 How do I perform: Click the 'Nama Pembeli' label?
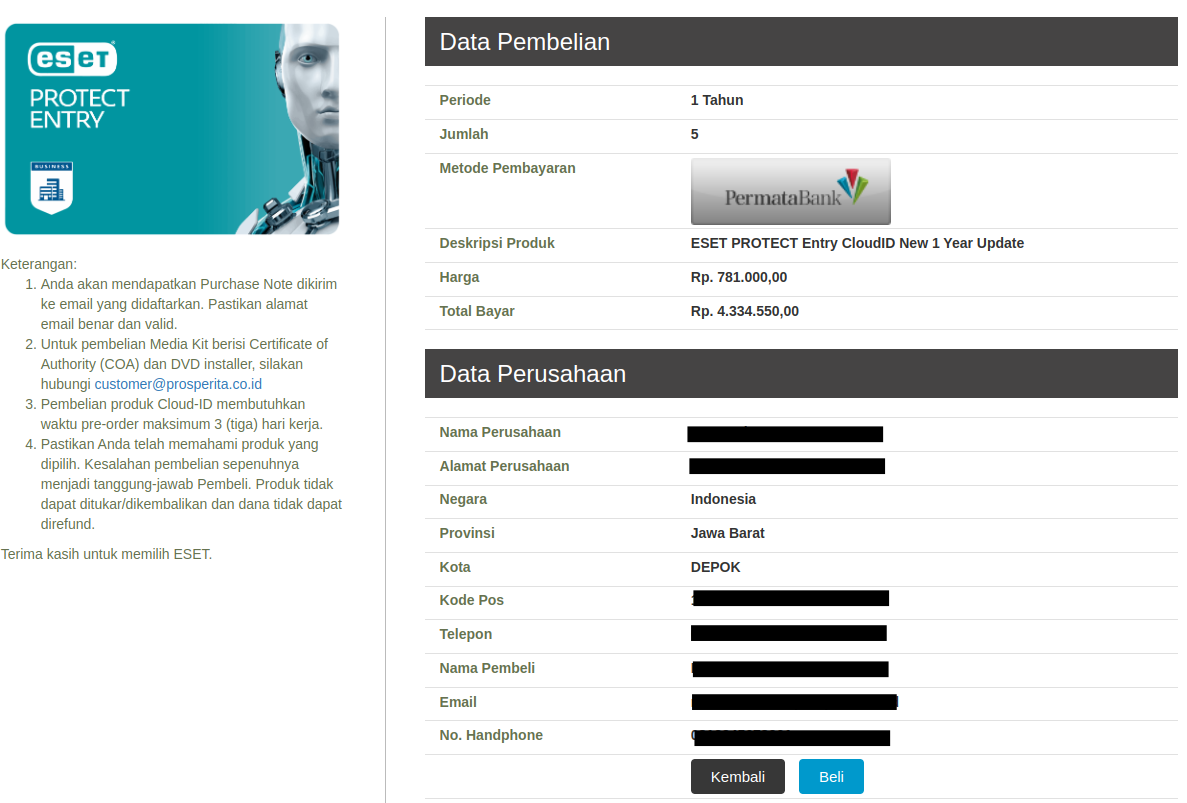487,668
